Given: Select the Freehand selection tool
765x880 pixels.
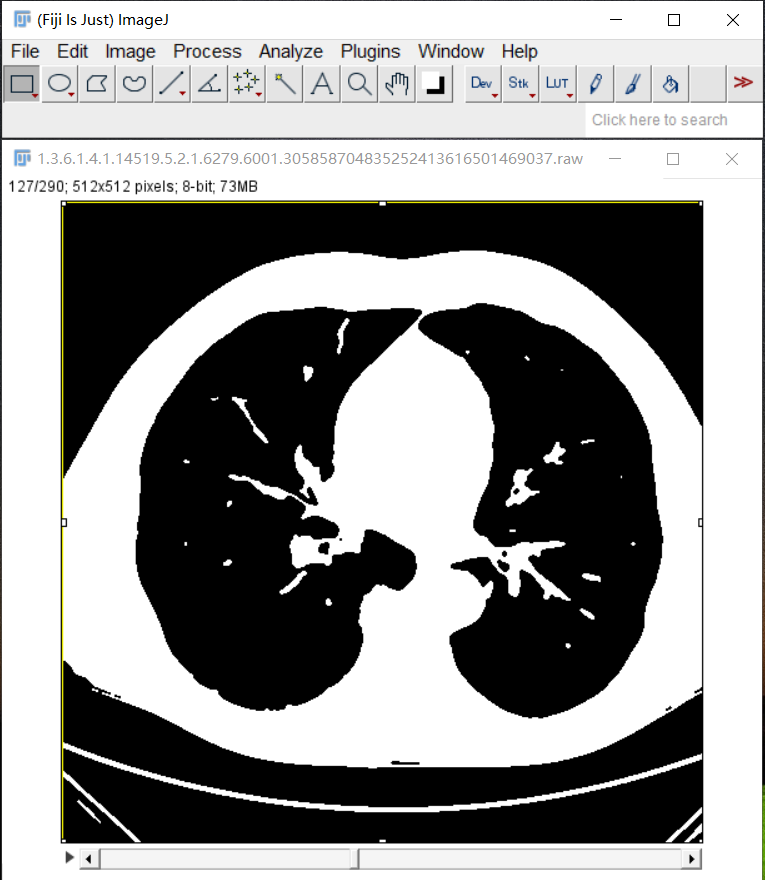Looking at the screenshot, I should tap(134, 84).
